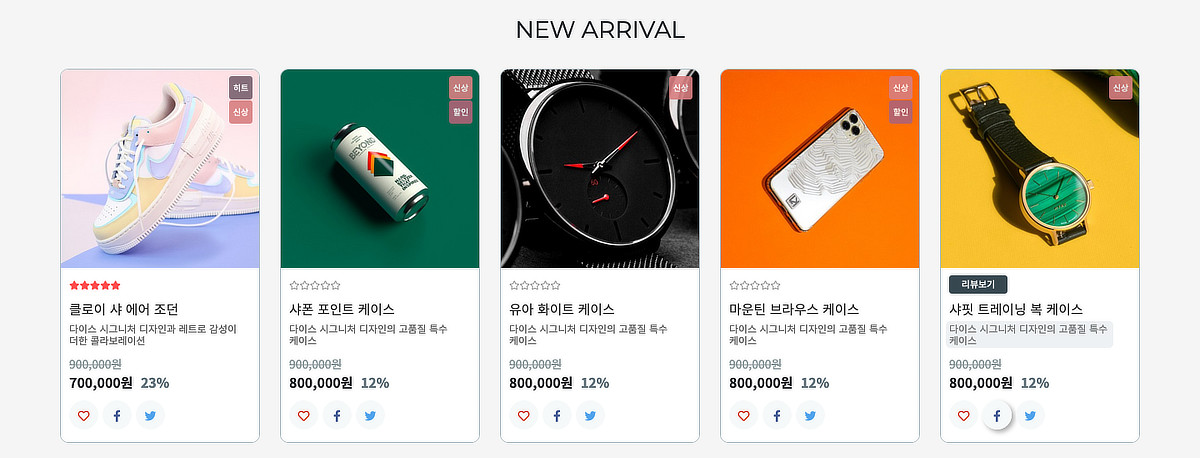The height and width of the screenshot is (458, 1200).
Task: Open the black watch product photo
Action: click(x=600, y=168)
